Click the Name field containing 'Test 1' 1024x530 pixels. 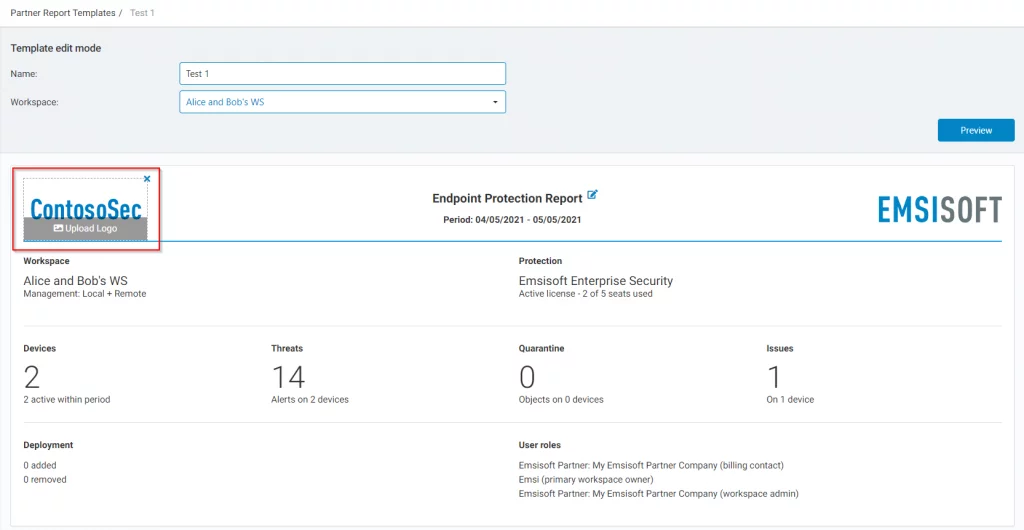[342, 73]
